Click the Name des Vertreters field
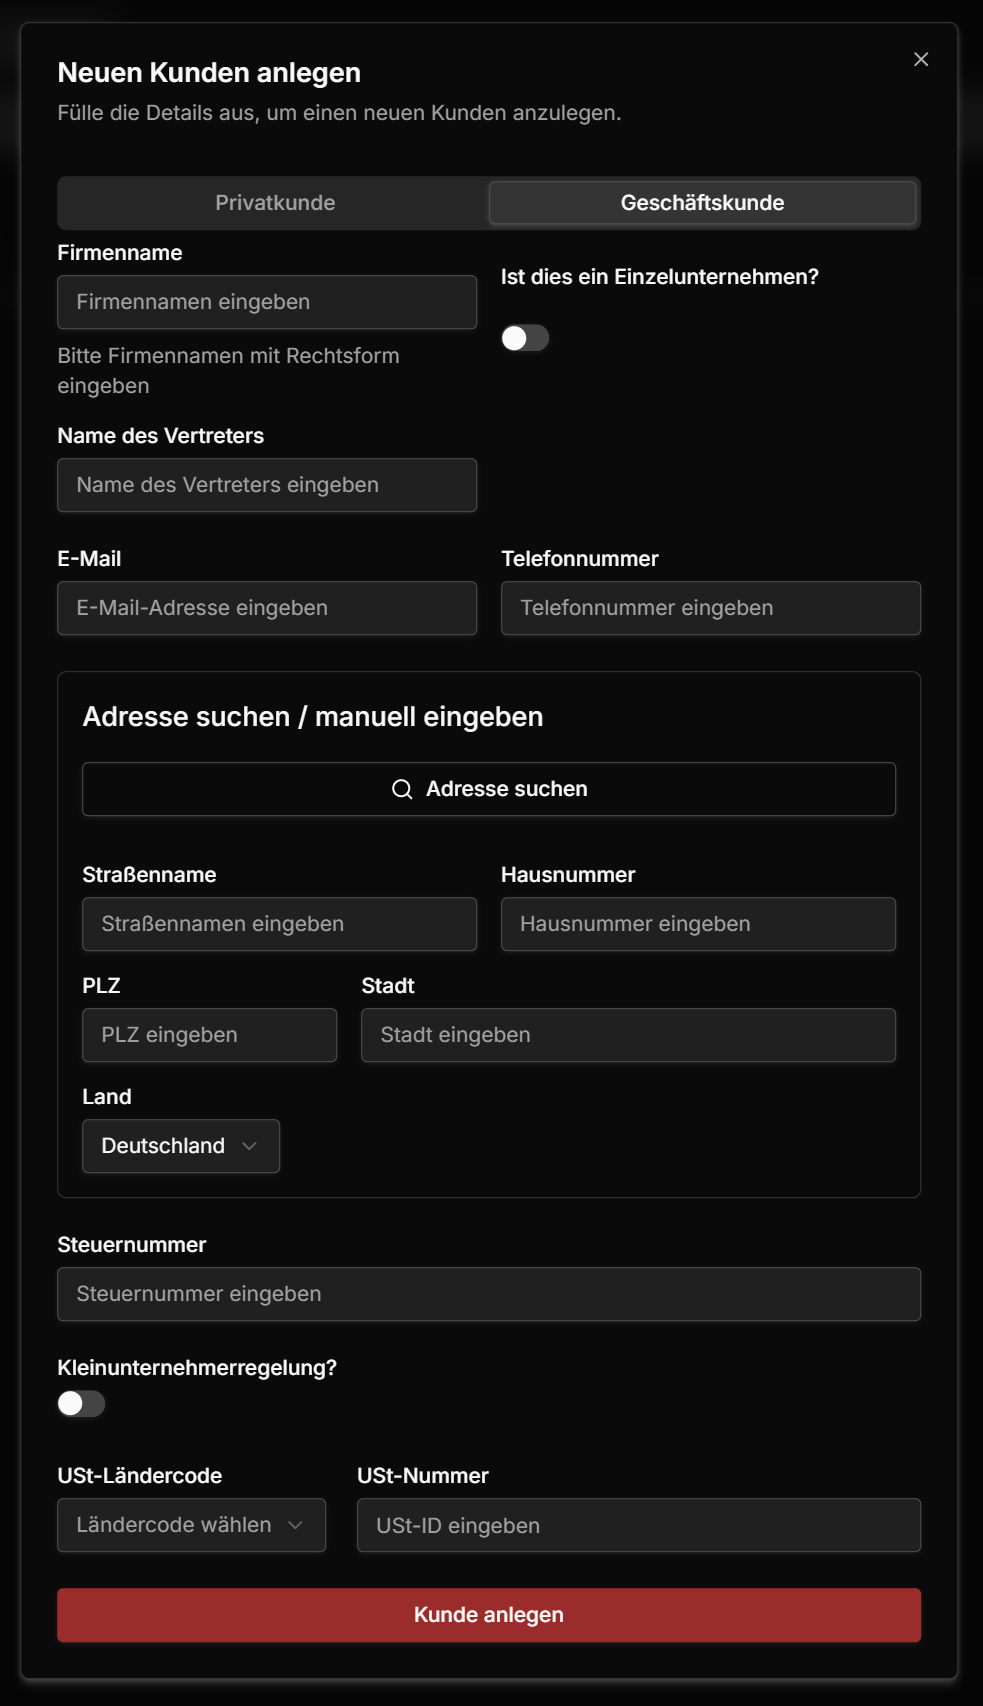The height and width of the screenshot is (1706, 983). (267, 485)
